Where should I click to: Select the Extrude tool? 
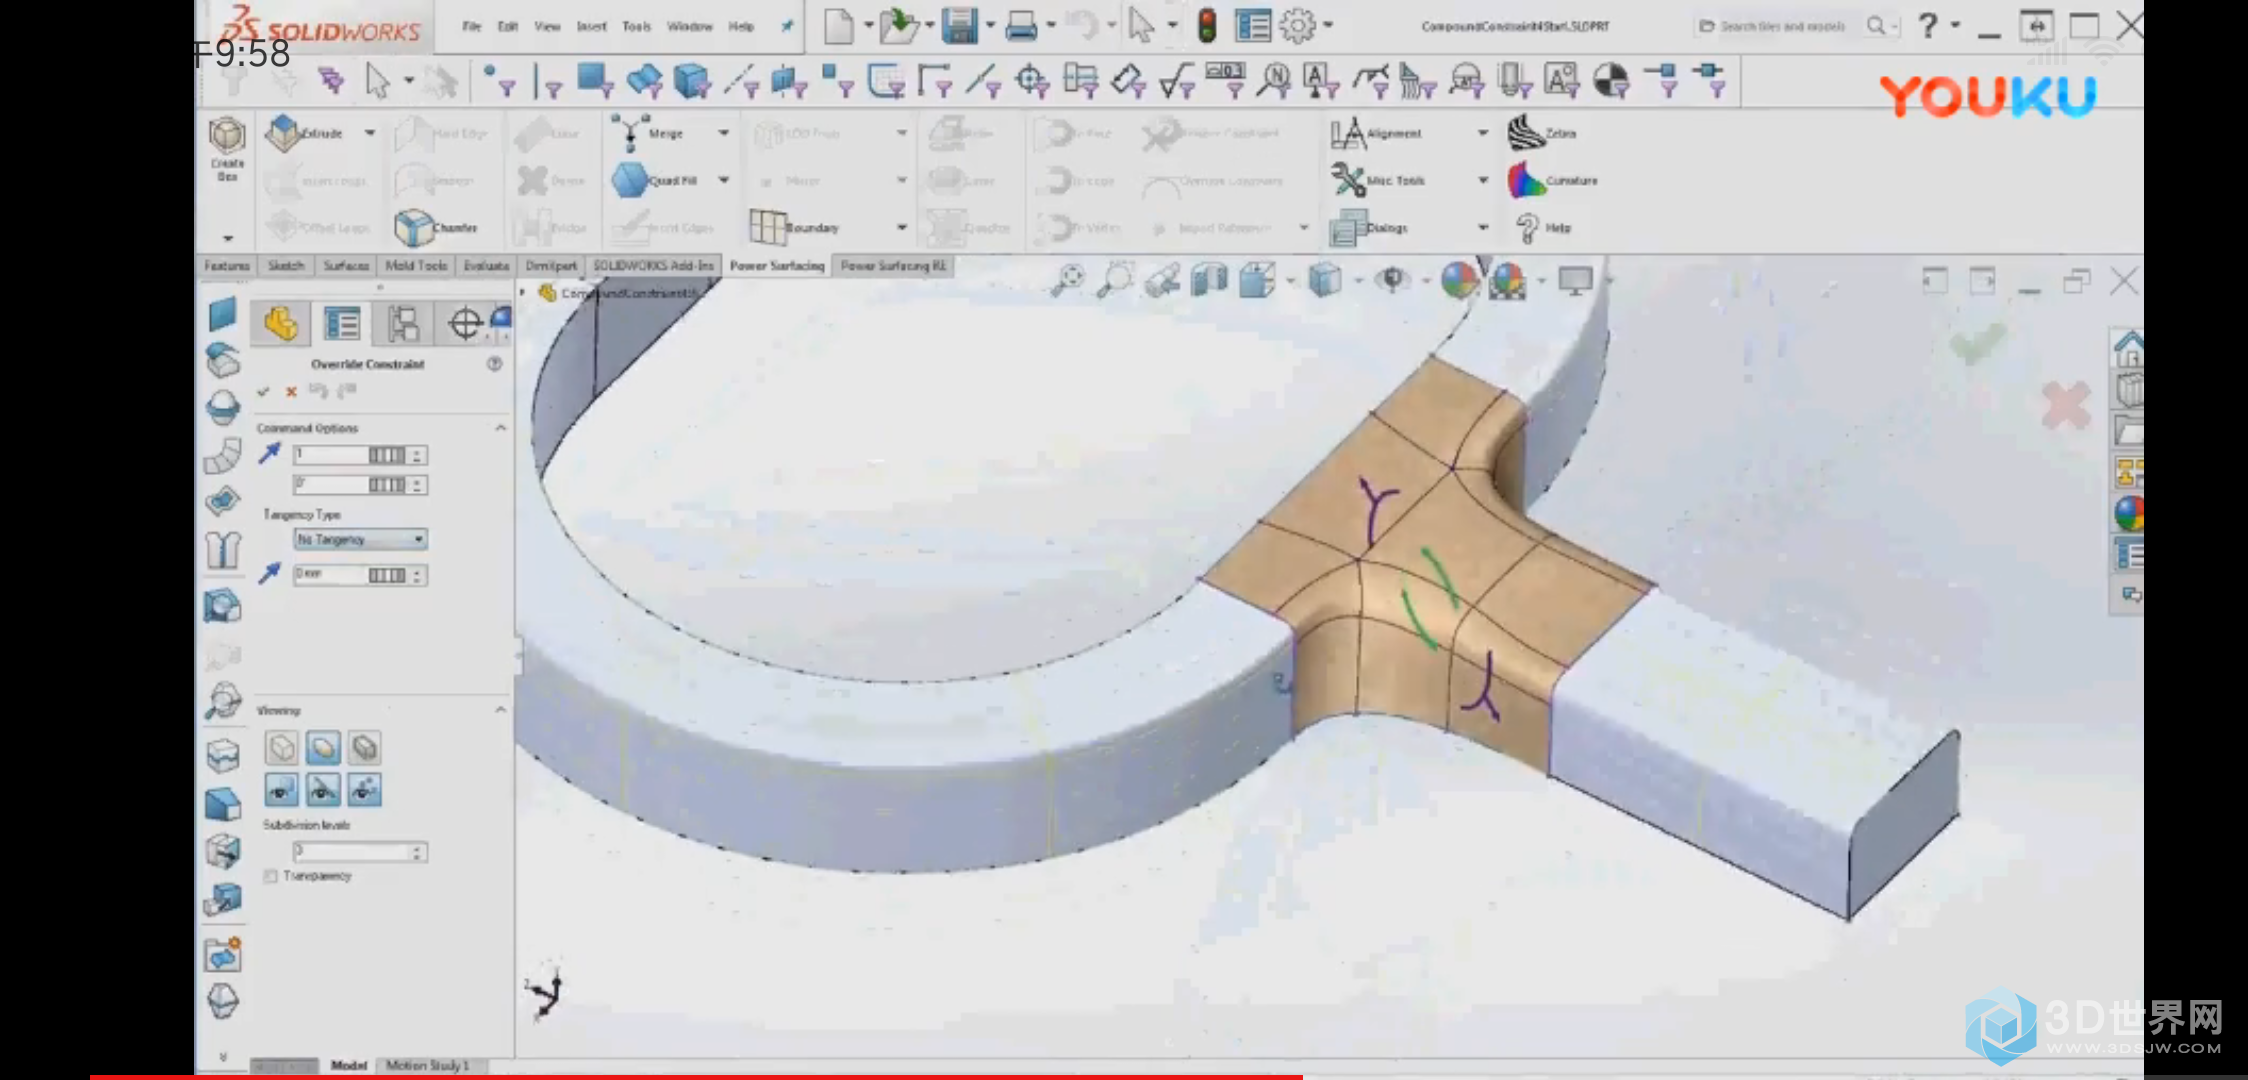(305, 133)
